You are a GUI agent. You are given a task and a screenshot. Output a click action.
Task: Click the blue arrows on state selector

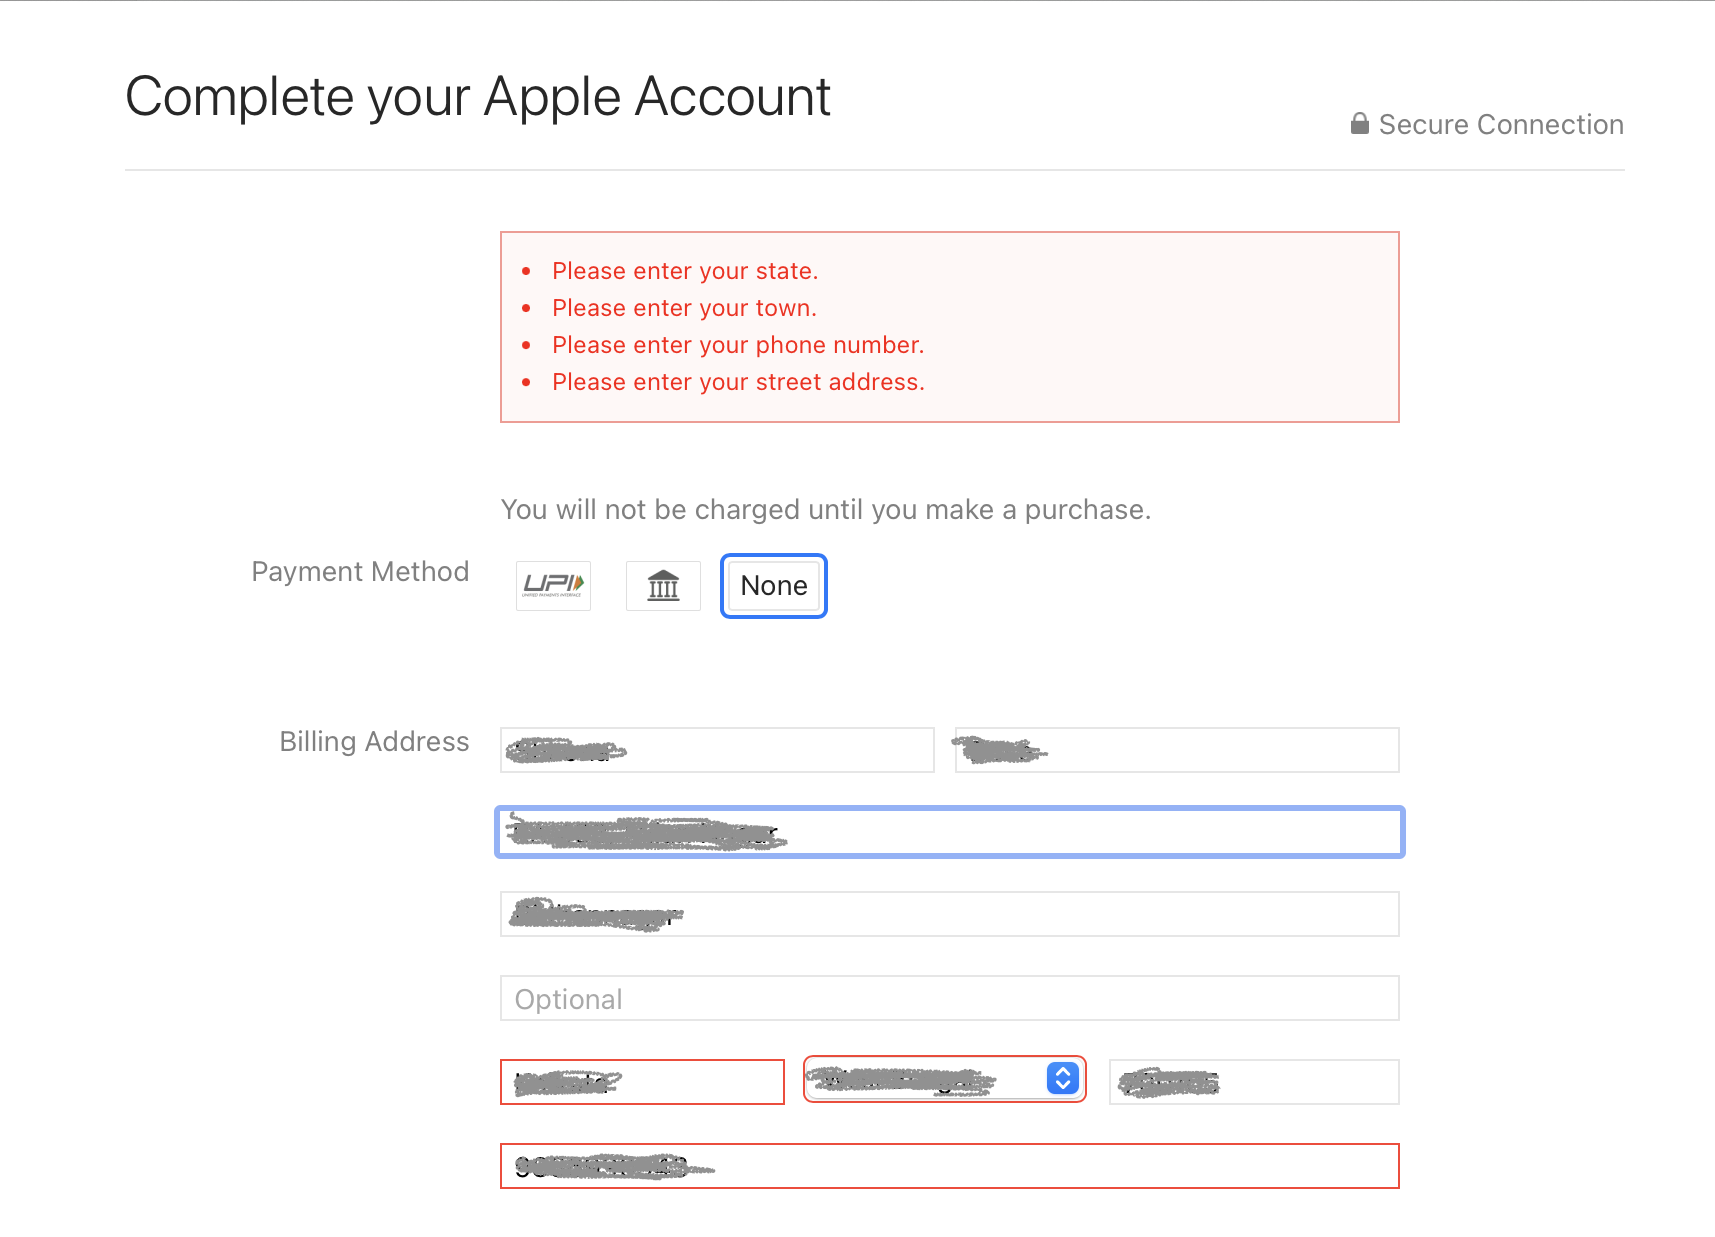[x=1062, y=1078]
